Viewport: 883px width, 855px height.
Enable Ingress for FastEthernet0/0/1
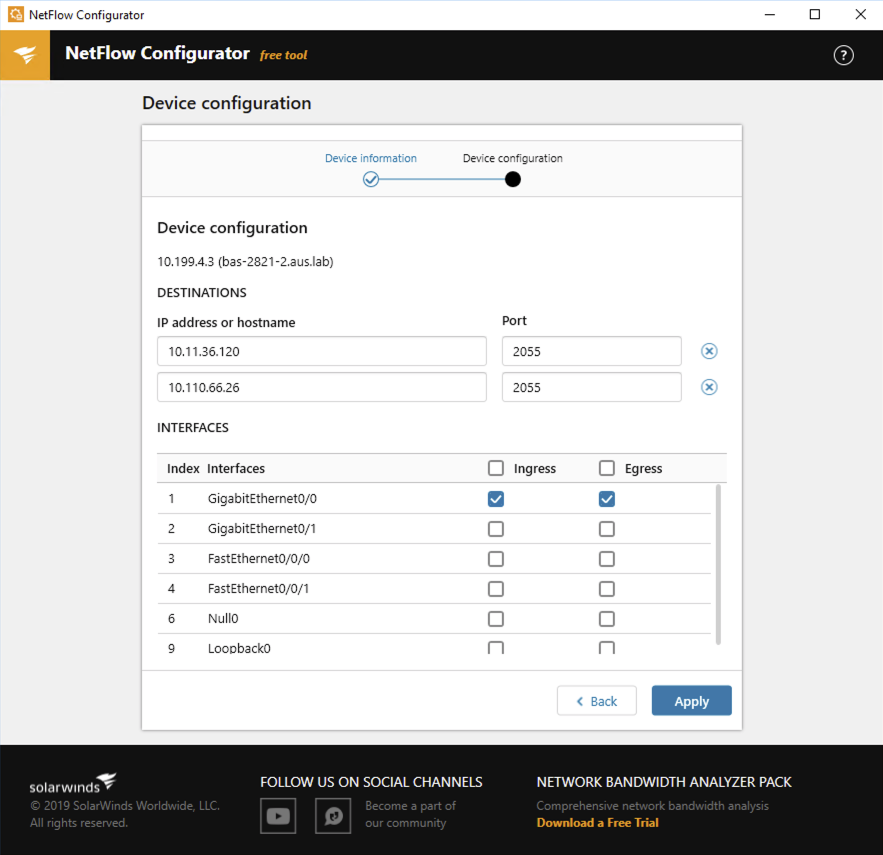point(496,589)
